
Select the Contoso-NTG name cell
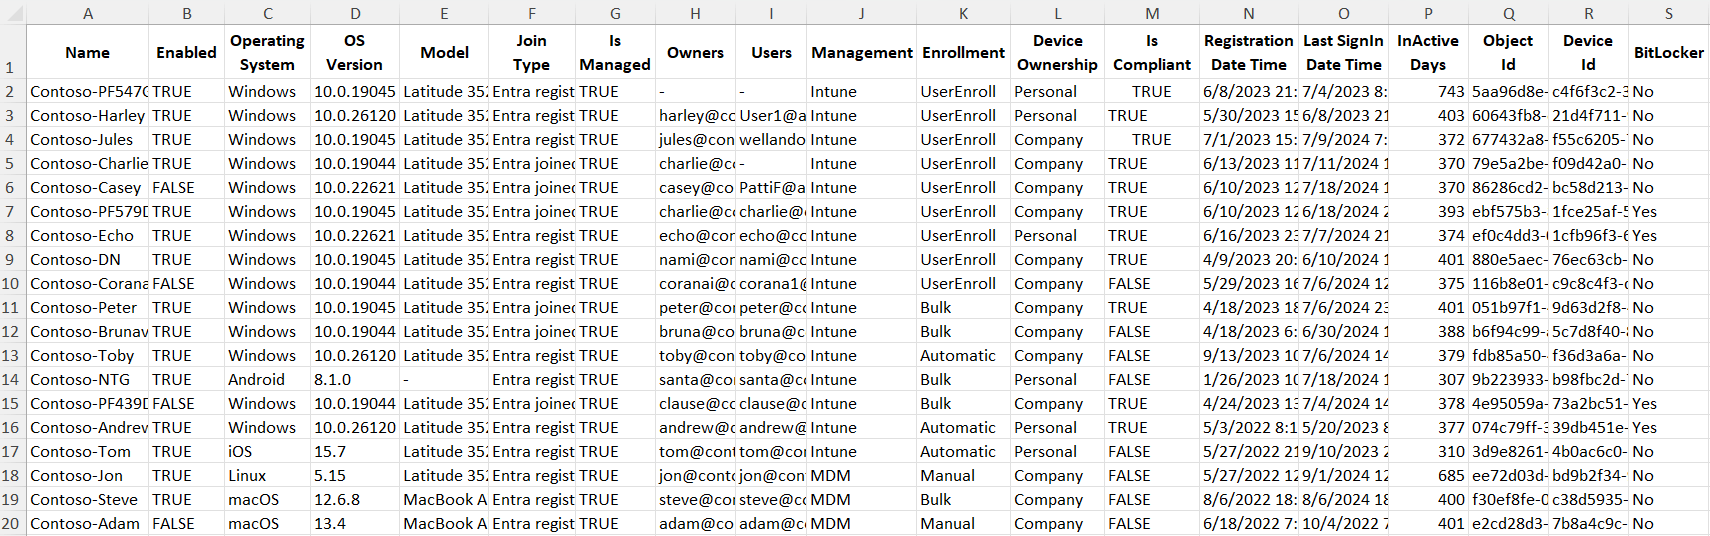tap(88, 379)
